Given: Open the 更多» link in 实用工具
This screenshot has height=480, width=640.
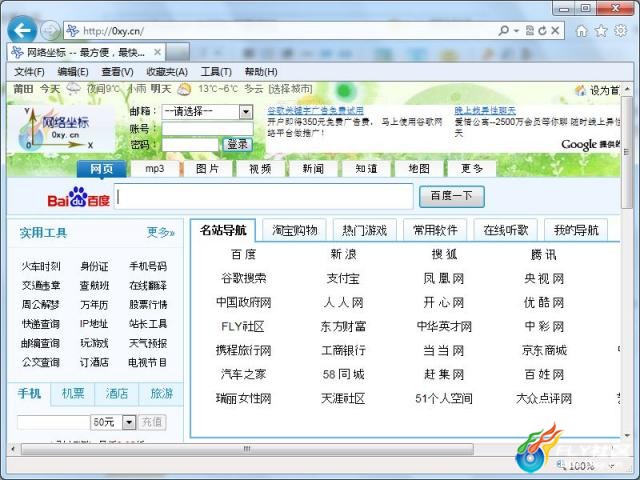Looking at the screenshot, I should coord(161,232).
